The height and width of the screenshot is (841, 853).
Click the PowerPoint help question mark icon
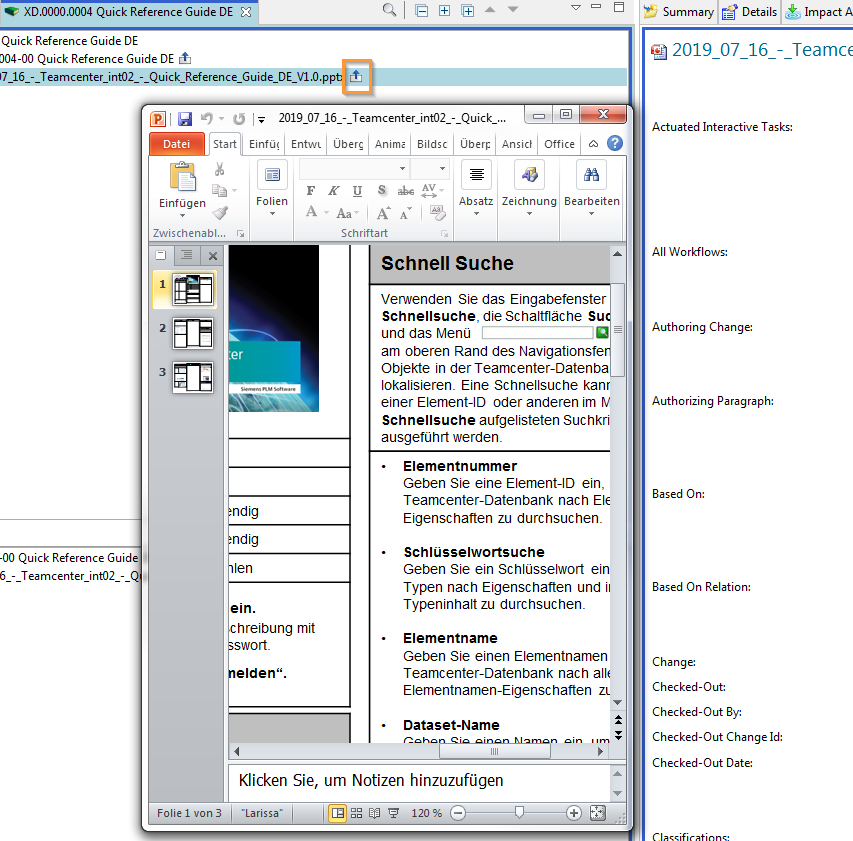(615, 143)
